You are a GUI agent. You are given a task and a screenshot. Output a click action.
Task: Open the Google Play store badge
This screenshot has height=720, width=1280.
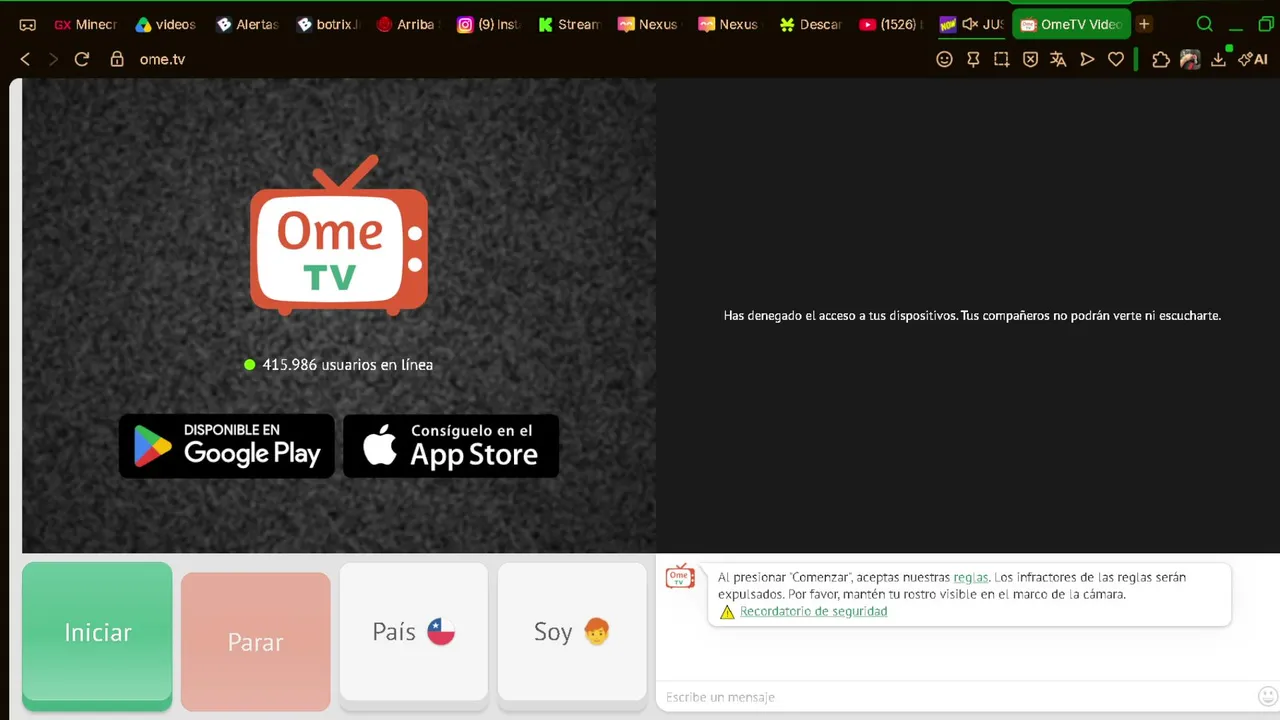pyautogui.click(x=227, y=446)
